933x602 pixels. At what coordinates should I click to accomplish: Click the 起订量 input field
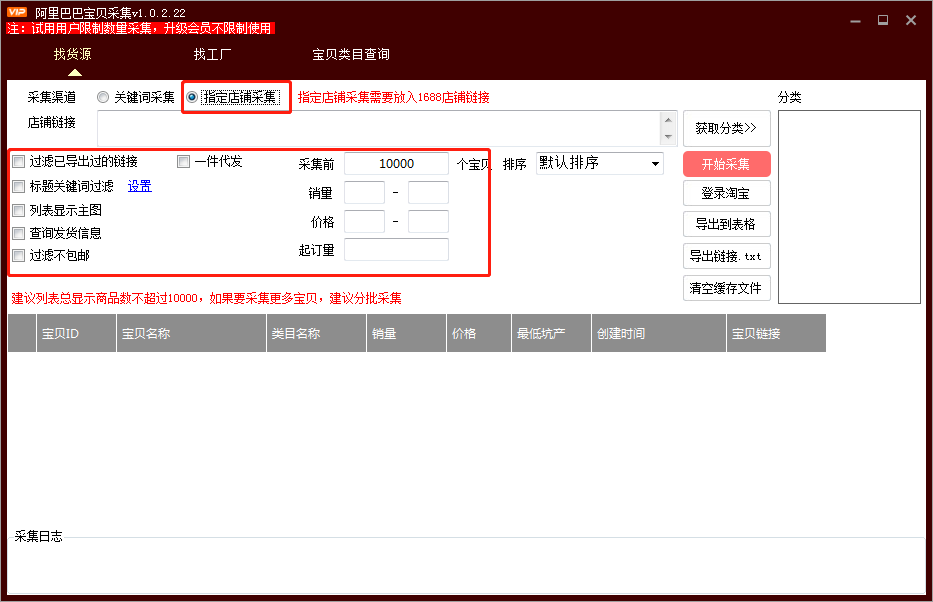tap(396, 250)
